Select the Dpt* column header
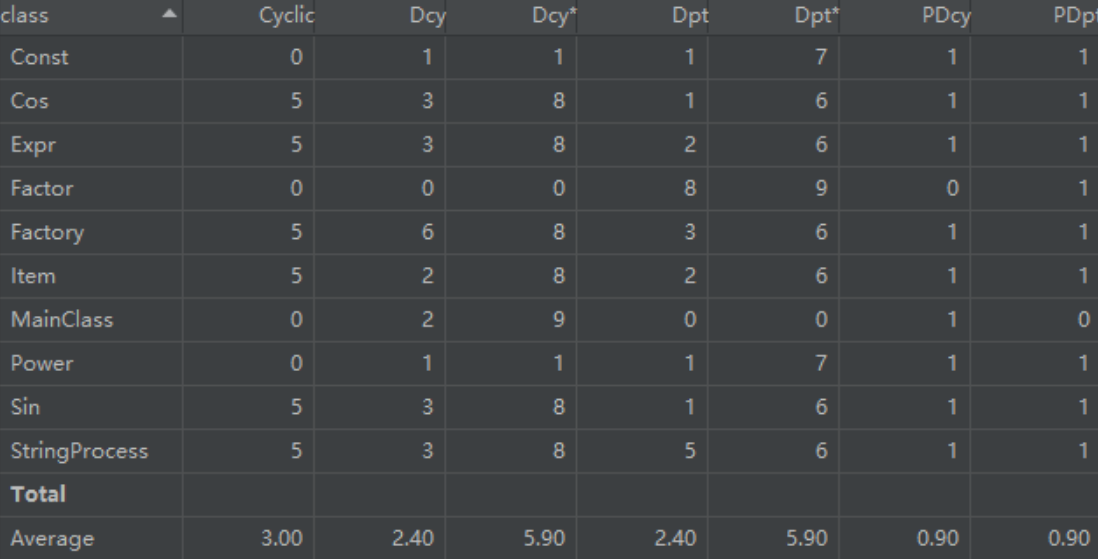 point(821,16)
